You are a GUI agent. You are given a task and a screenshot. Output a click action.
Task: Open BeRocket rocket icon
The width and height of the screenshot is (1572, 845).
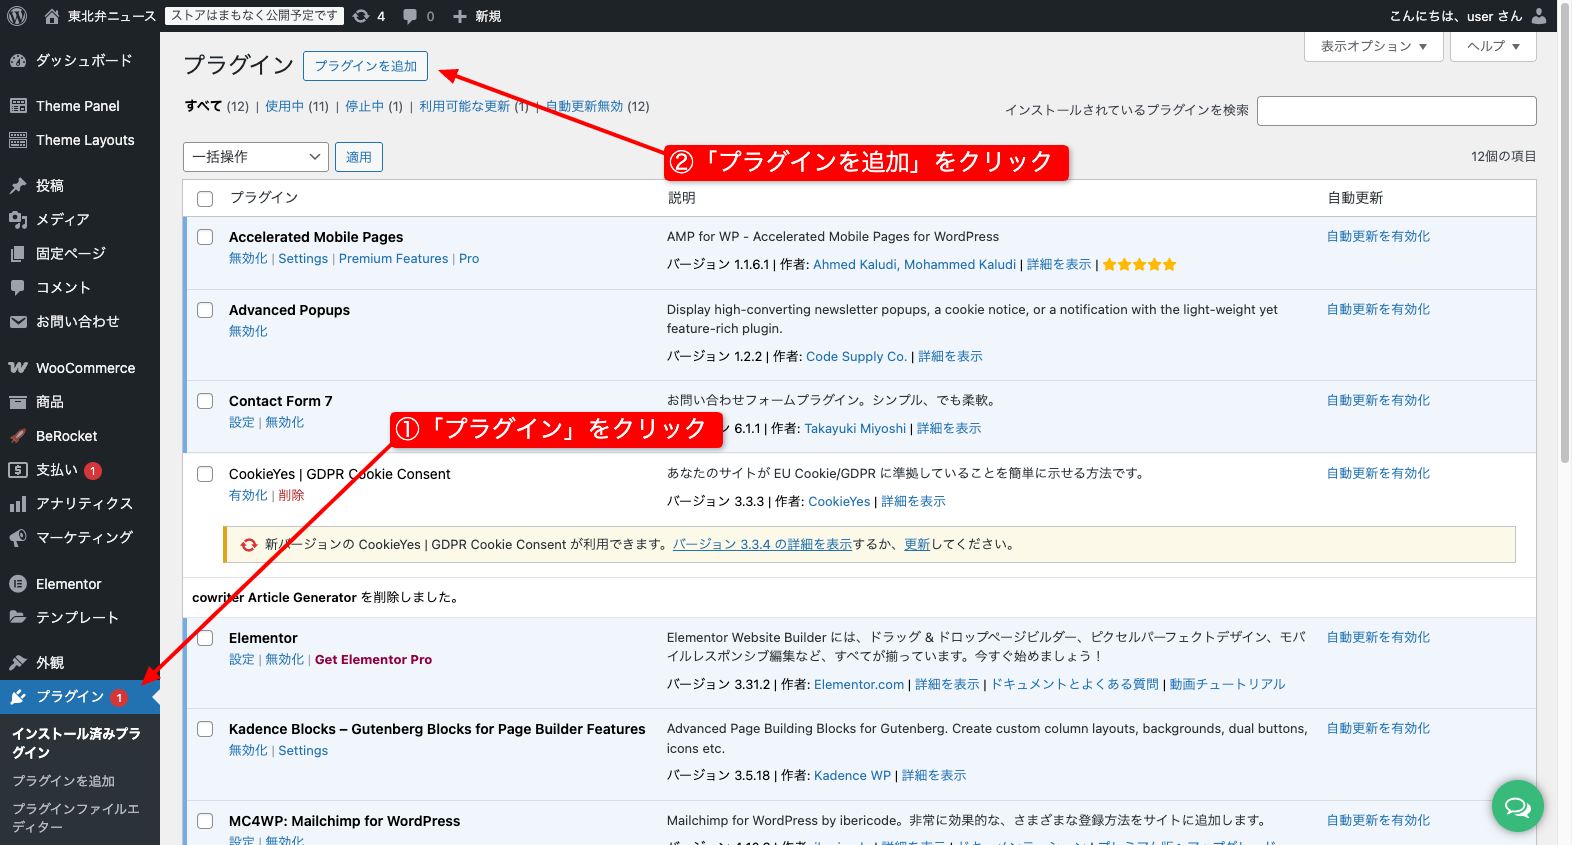[18, 436]
